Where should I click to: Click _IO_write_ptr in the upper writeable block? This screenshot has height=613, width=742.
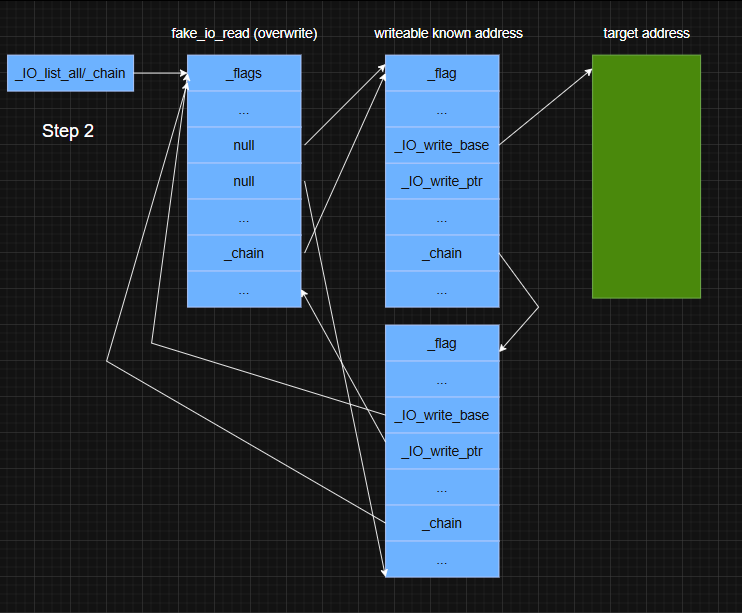tap(442, 181)
